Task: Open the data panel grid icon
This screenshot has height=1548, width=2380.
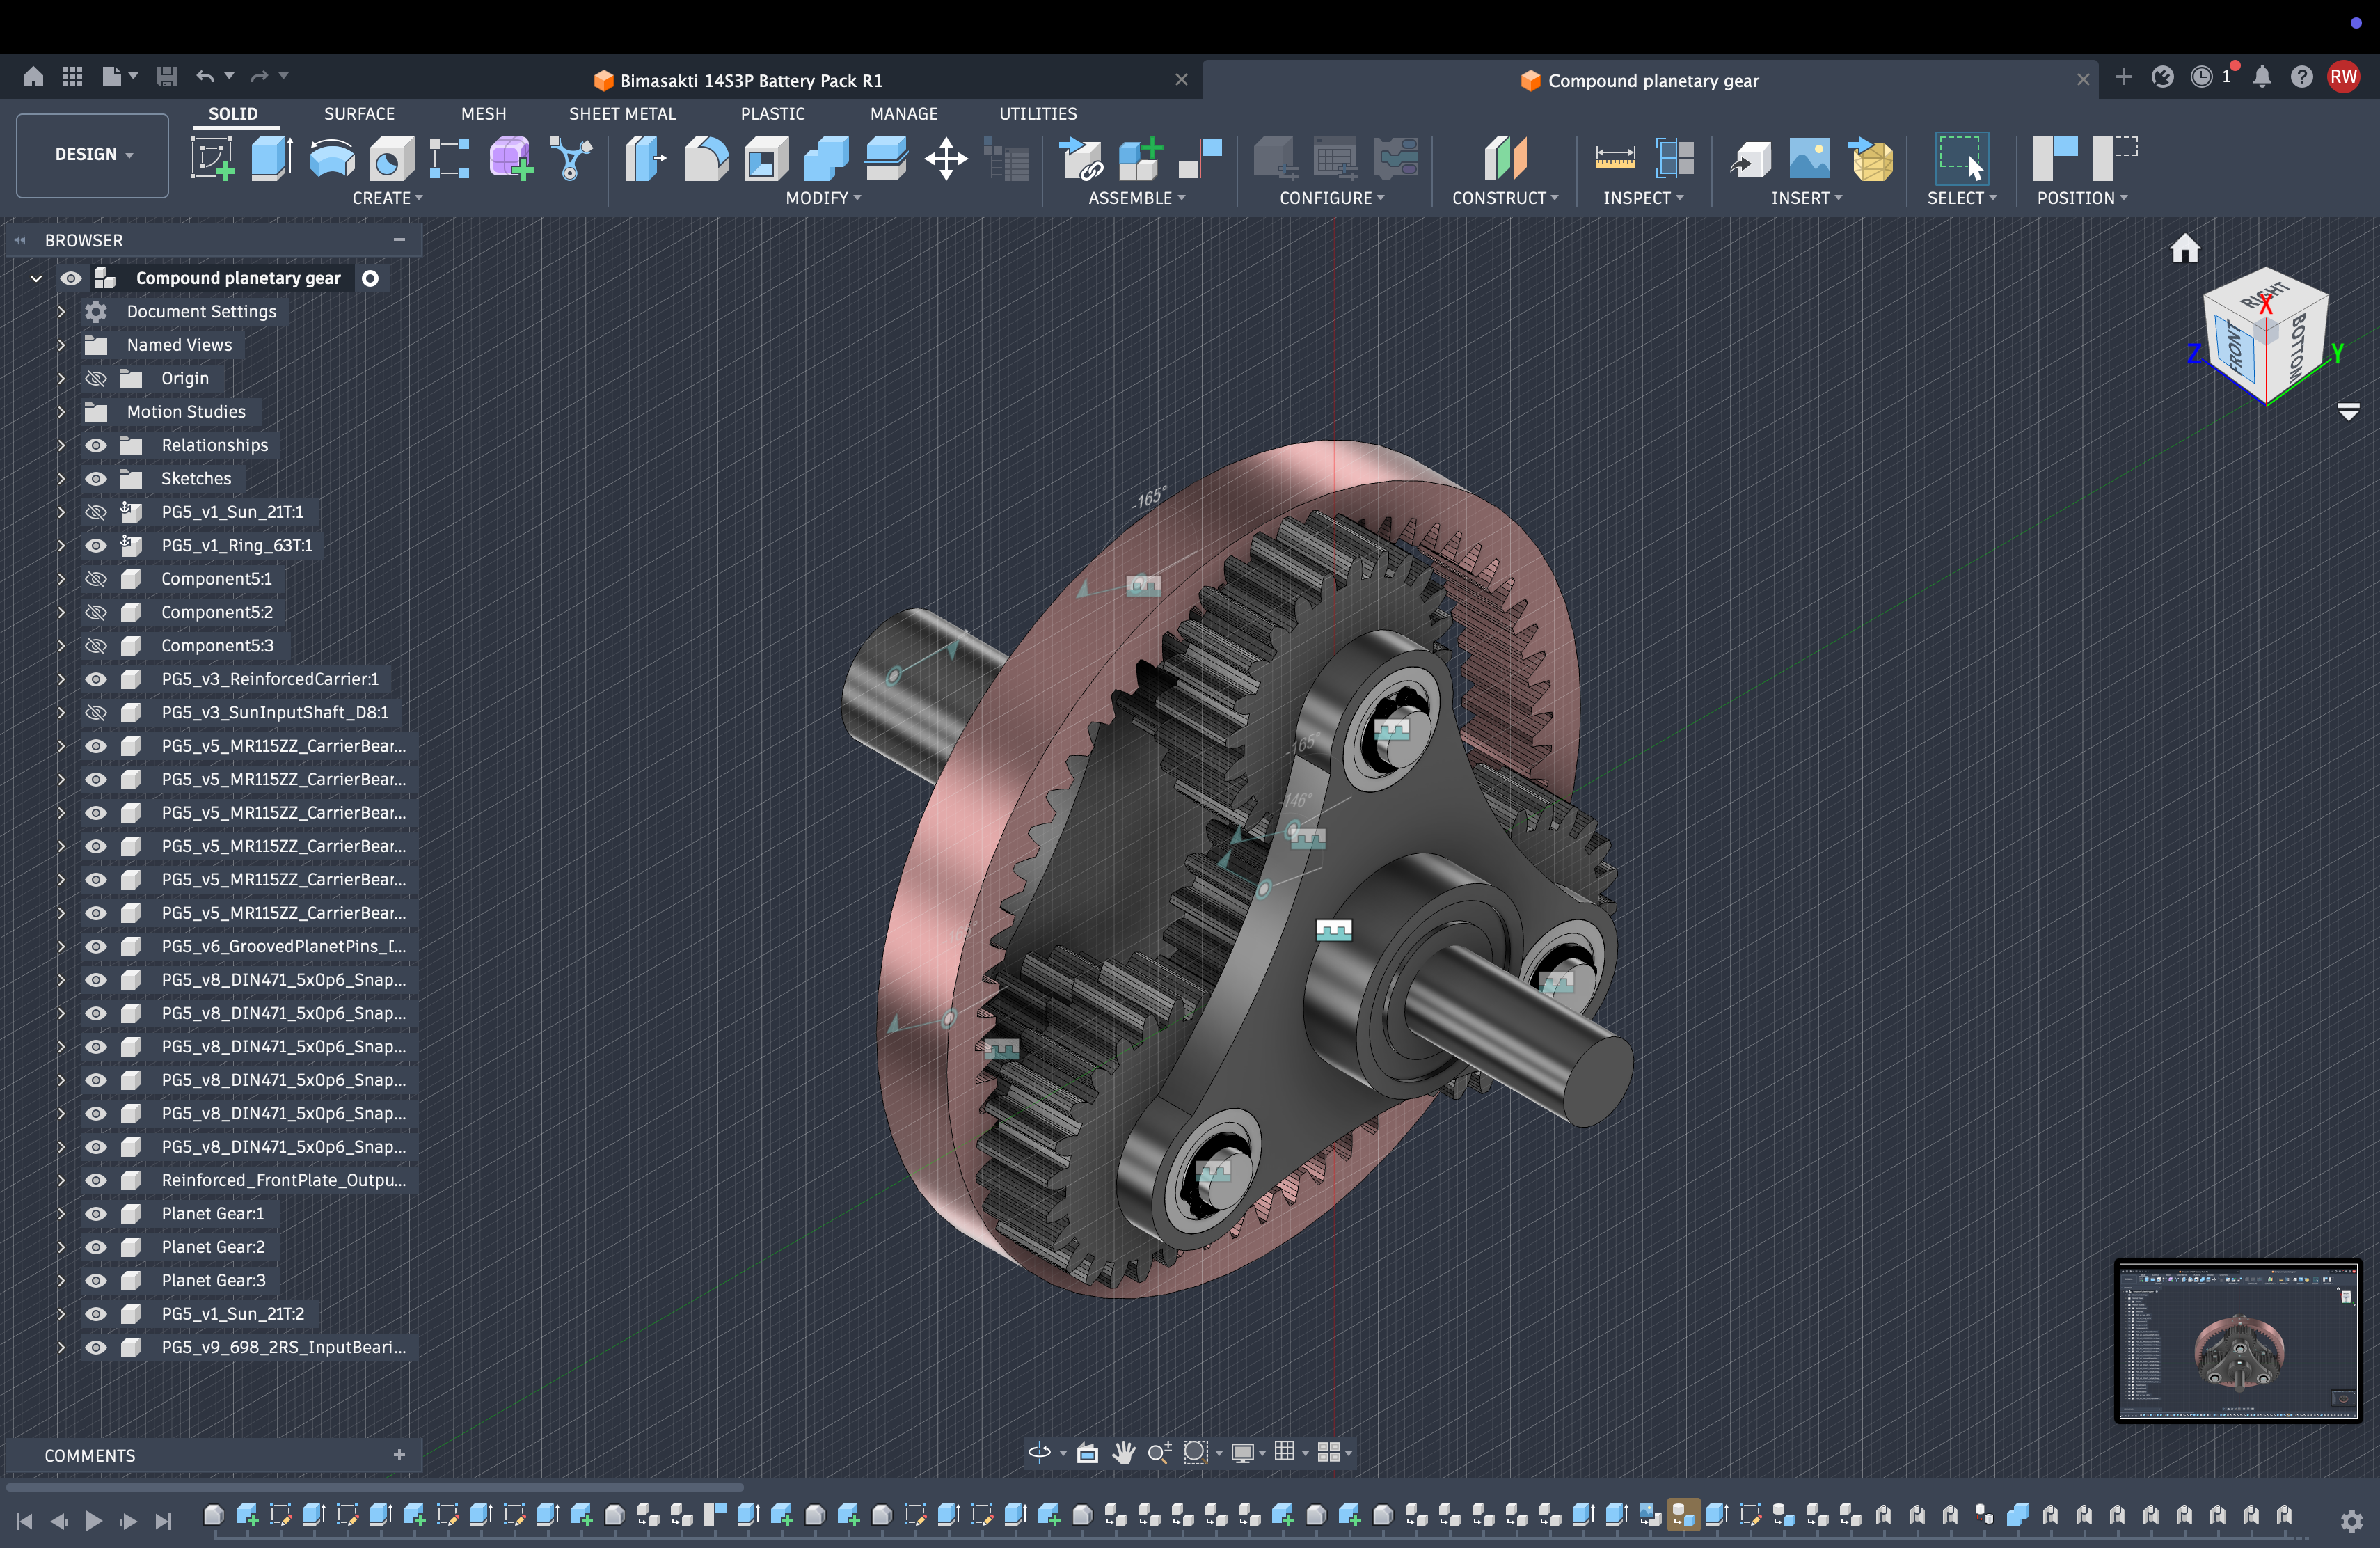Action: tap(72, 76)
